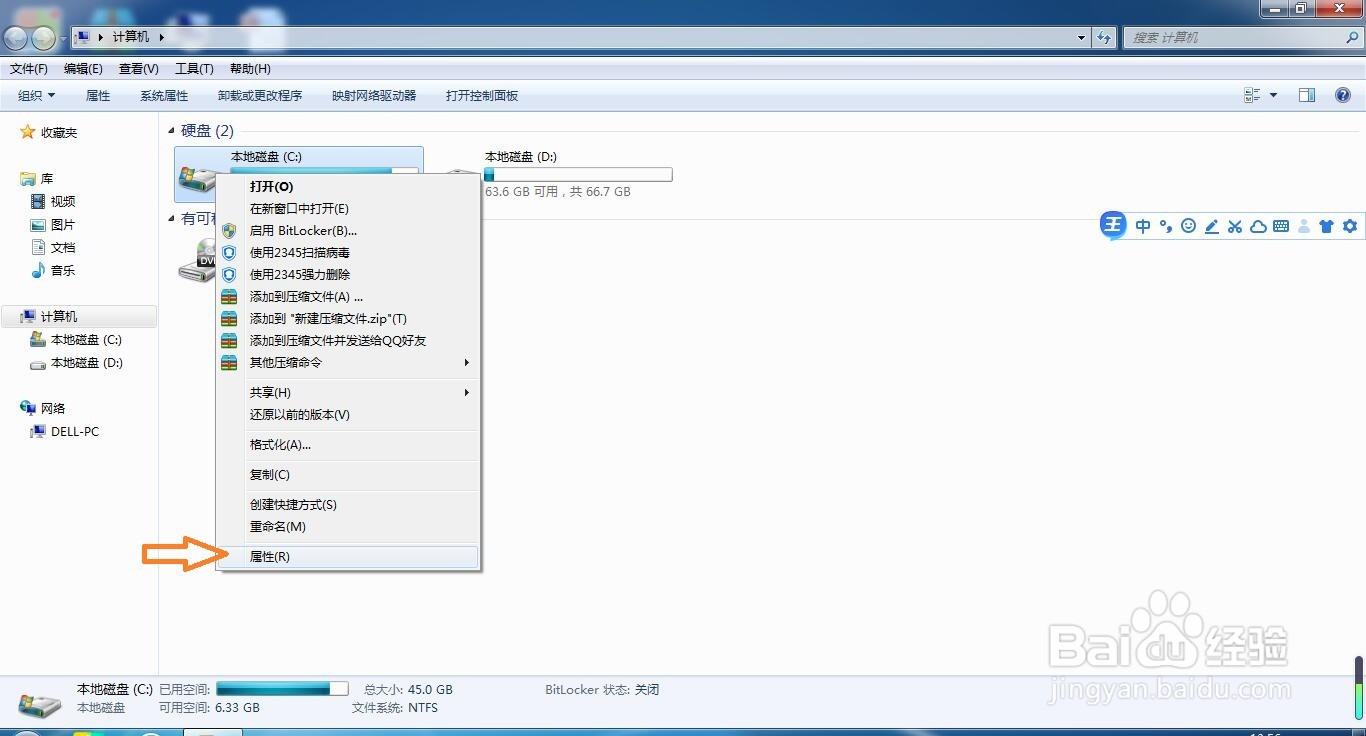1366x736 pixels.
Task: Open IME settings gear
Action: click(1350, 226)
